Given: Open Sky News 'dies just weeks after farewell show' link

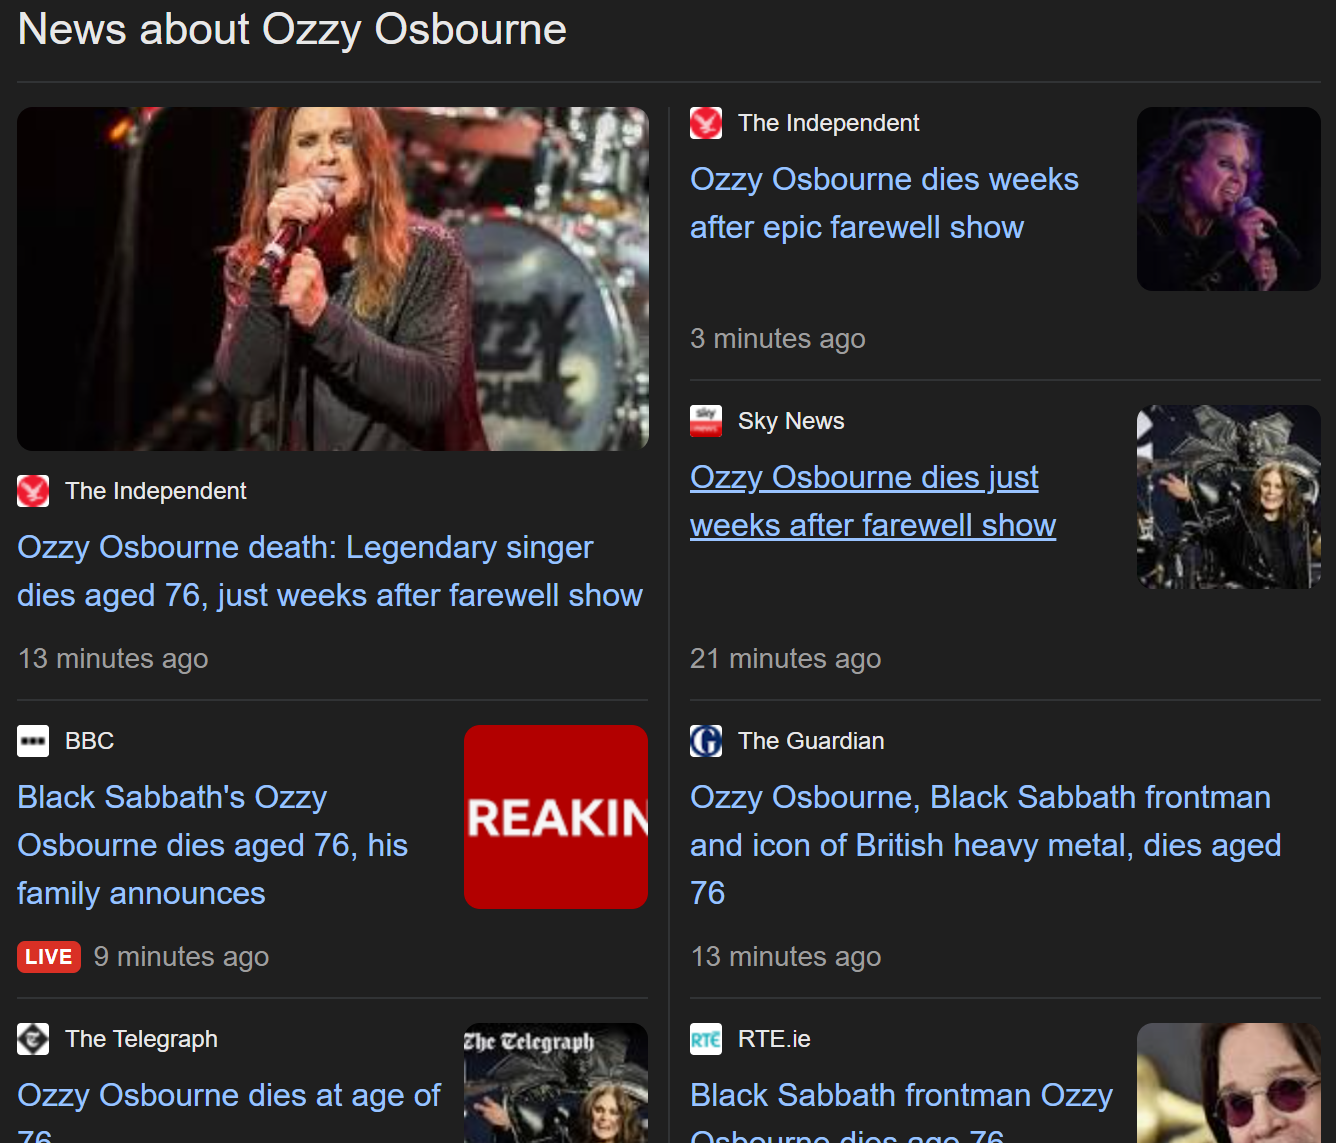Looking at the screenshot, I should (873, 501).
